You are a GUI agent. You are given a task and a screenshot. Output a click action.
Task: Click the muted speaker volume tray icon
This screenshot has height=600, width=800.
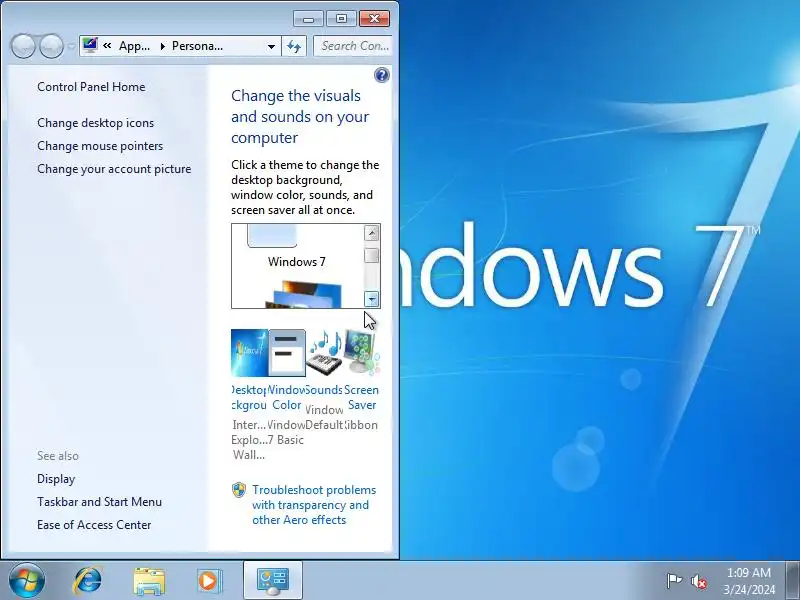point(698,581)
